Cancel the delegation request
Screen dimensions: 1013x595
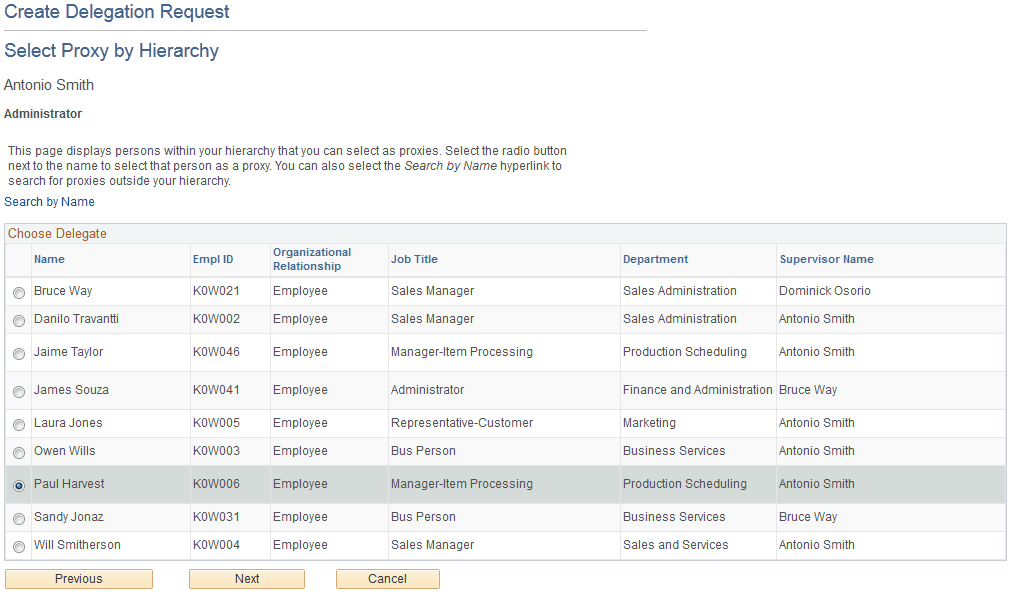[387, 578]
